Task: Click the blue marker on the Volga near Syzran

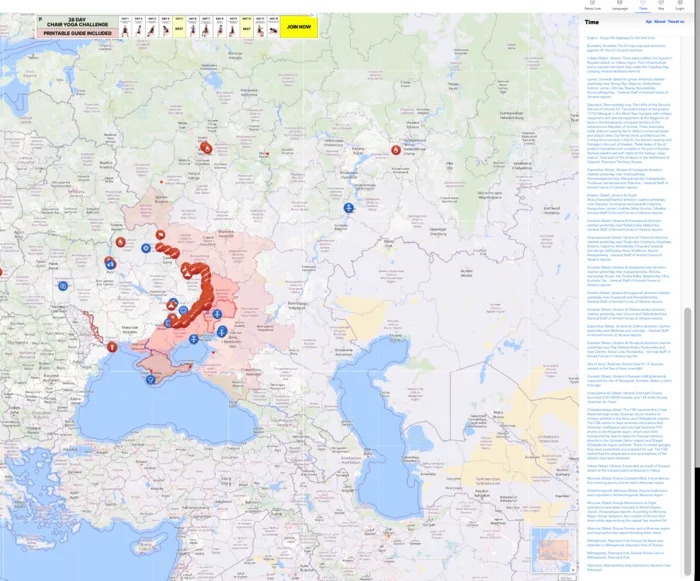Action: (349, 208)
